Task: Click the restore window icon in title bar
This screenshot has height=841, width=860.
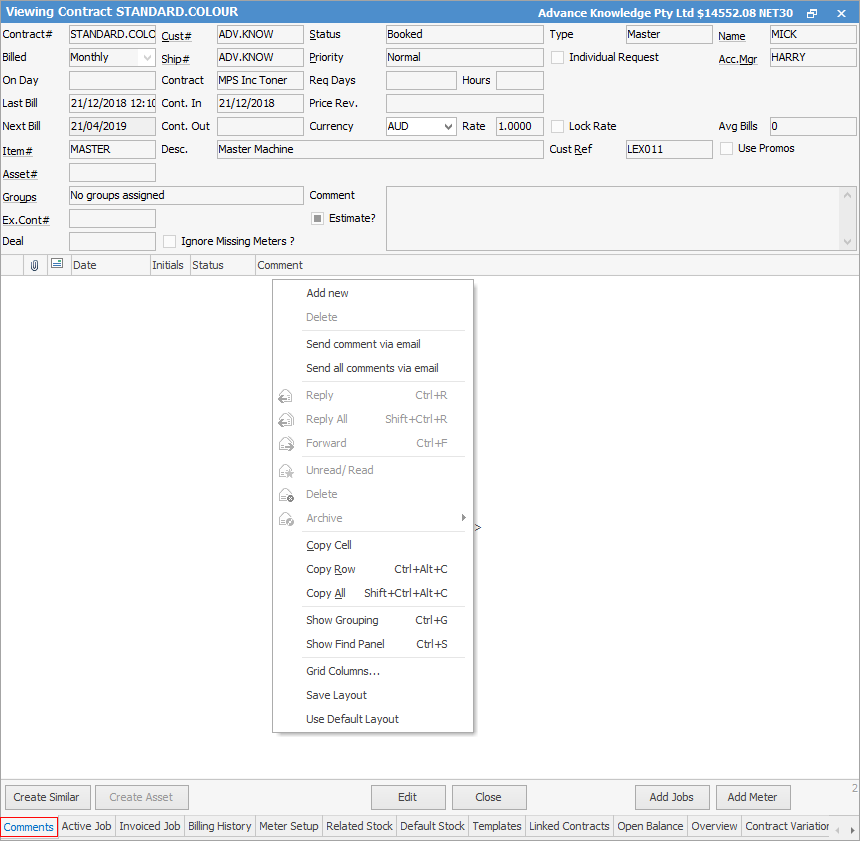Action: click(812, 13)
